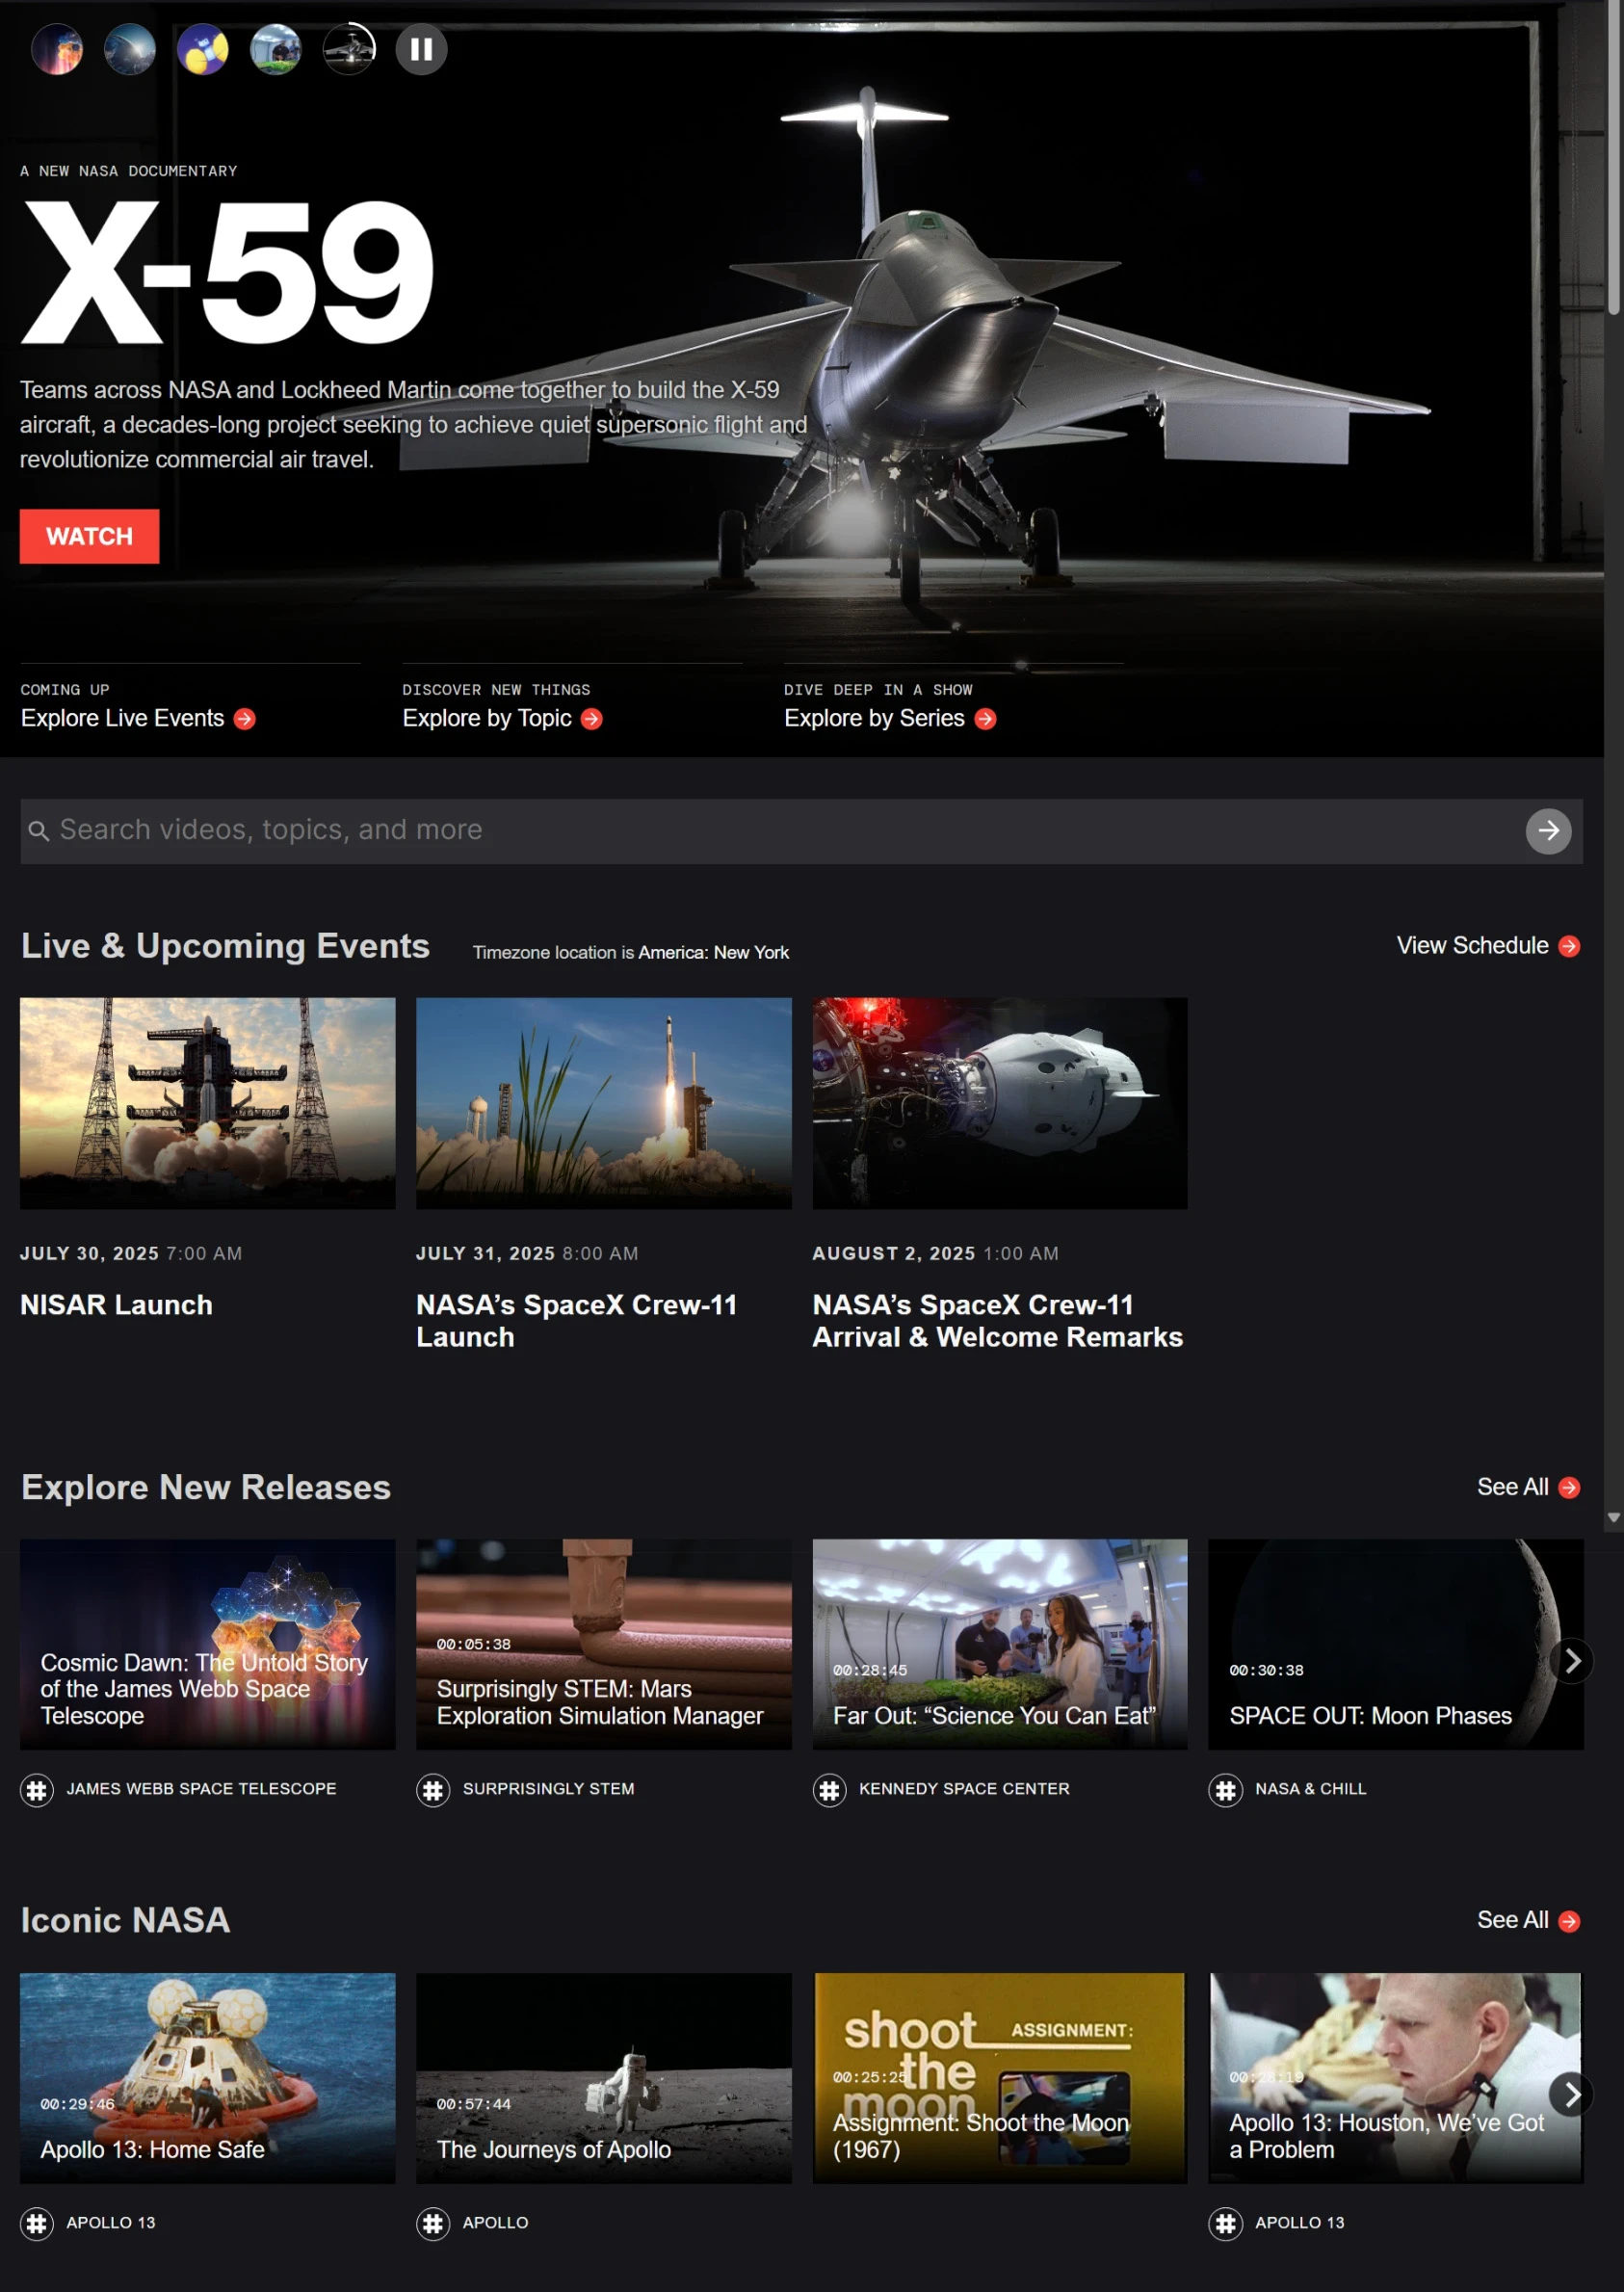The height and width of the screenshot is (2292, 1624).
Task: Click Crew-11 Arrival & Welcome Remarks title
Action: click(997, 1321)
